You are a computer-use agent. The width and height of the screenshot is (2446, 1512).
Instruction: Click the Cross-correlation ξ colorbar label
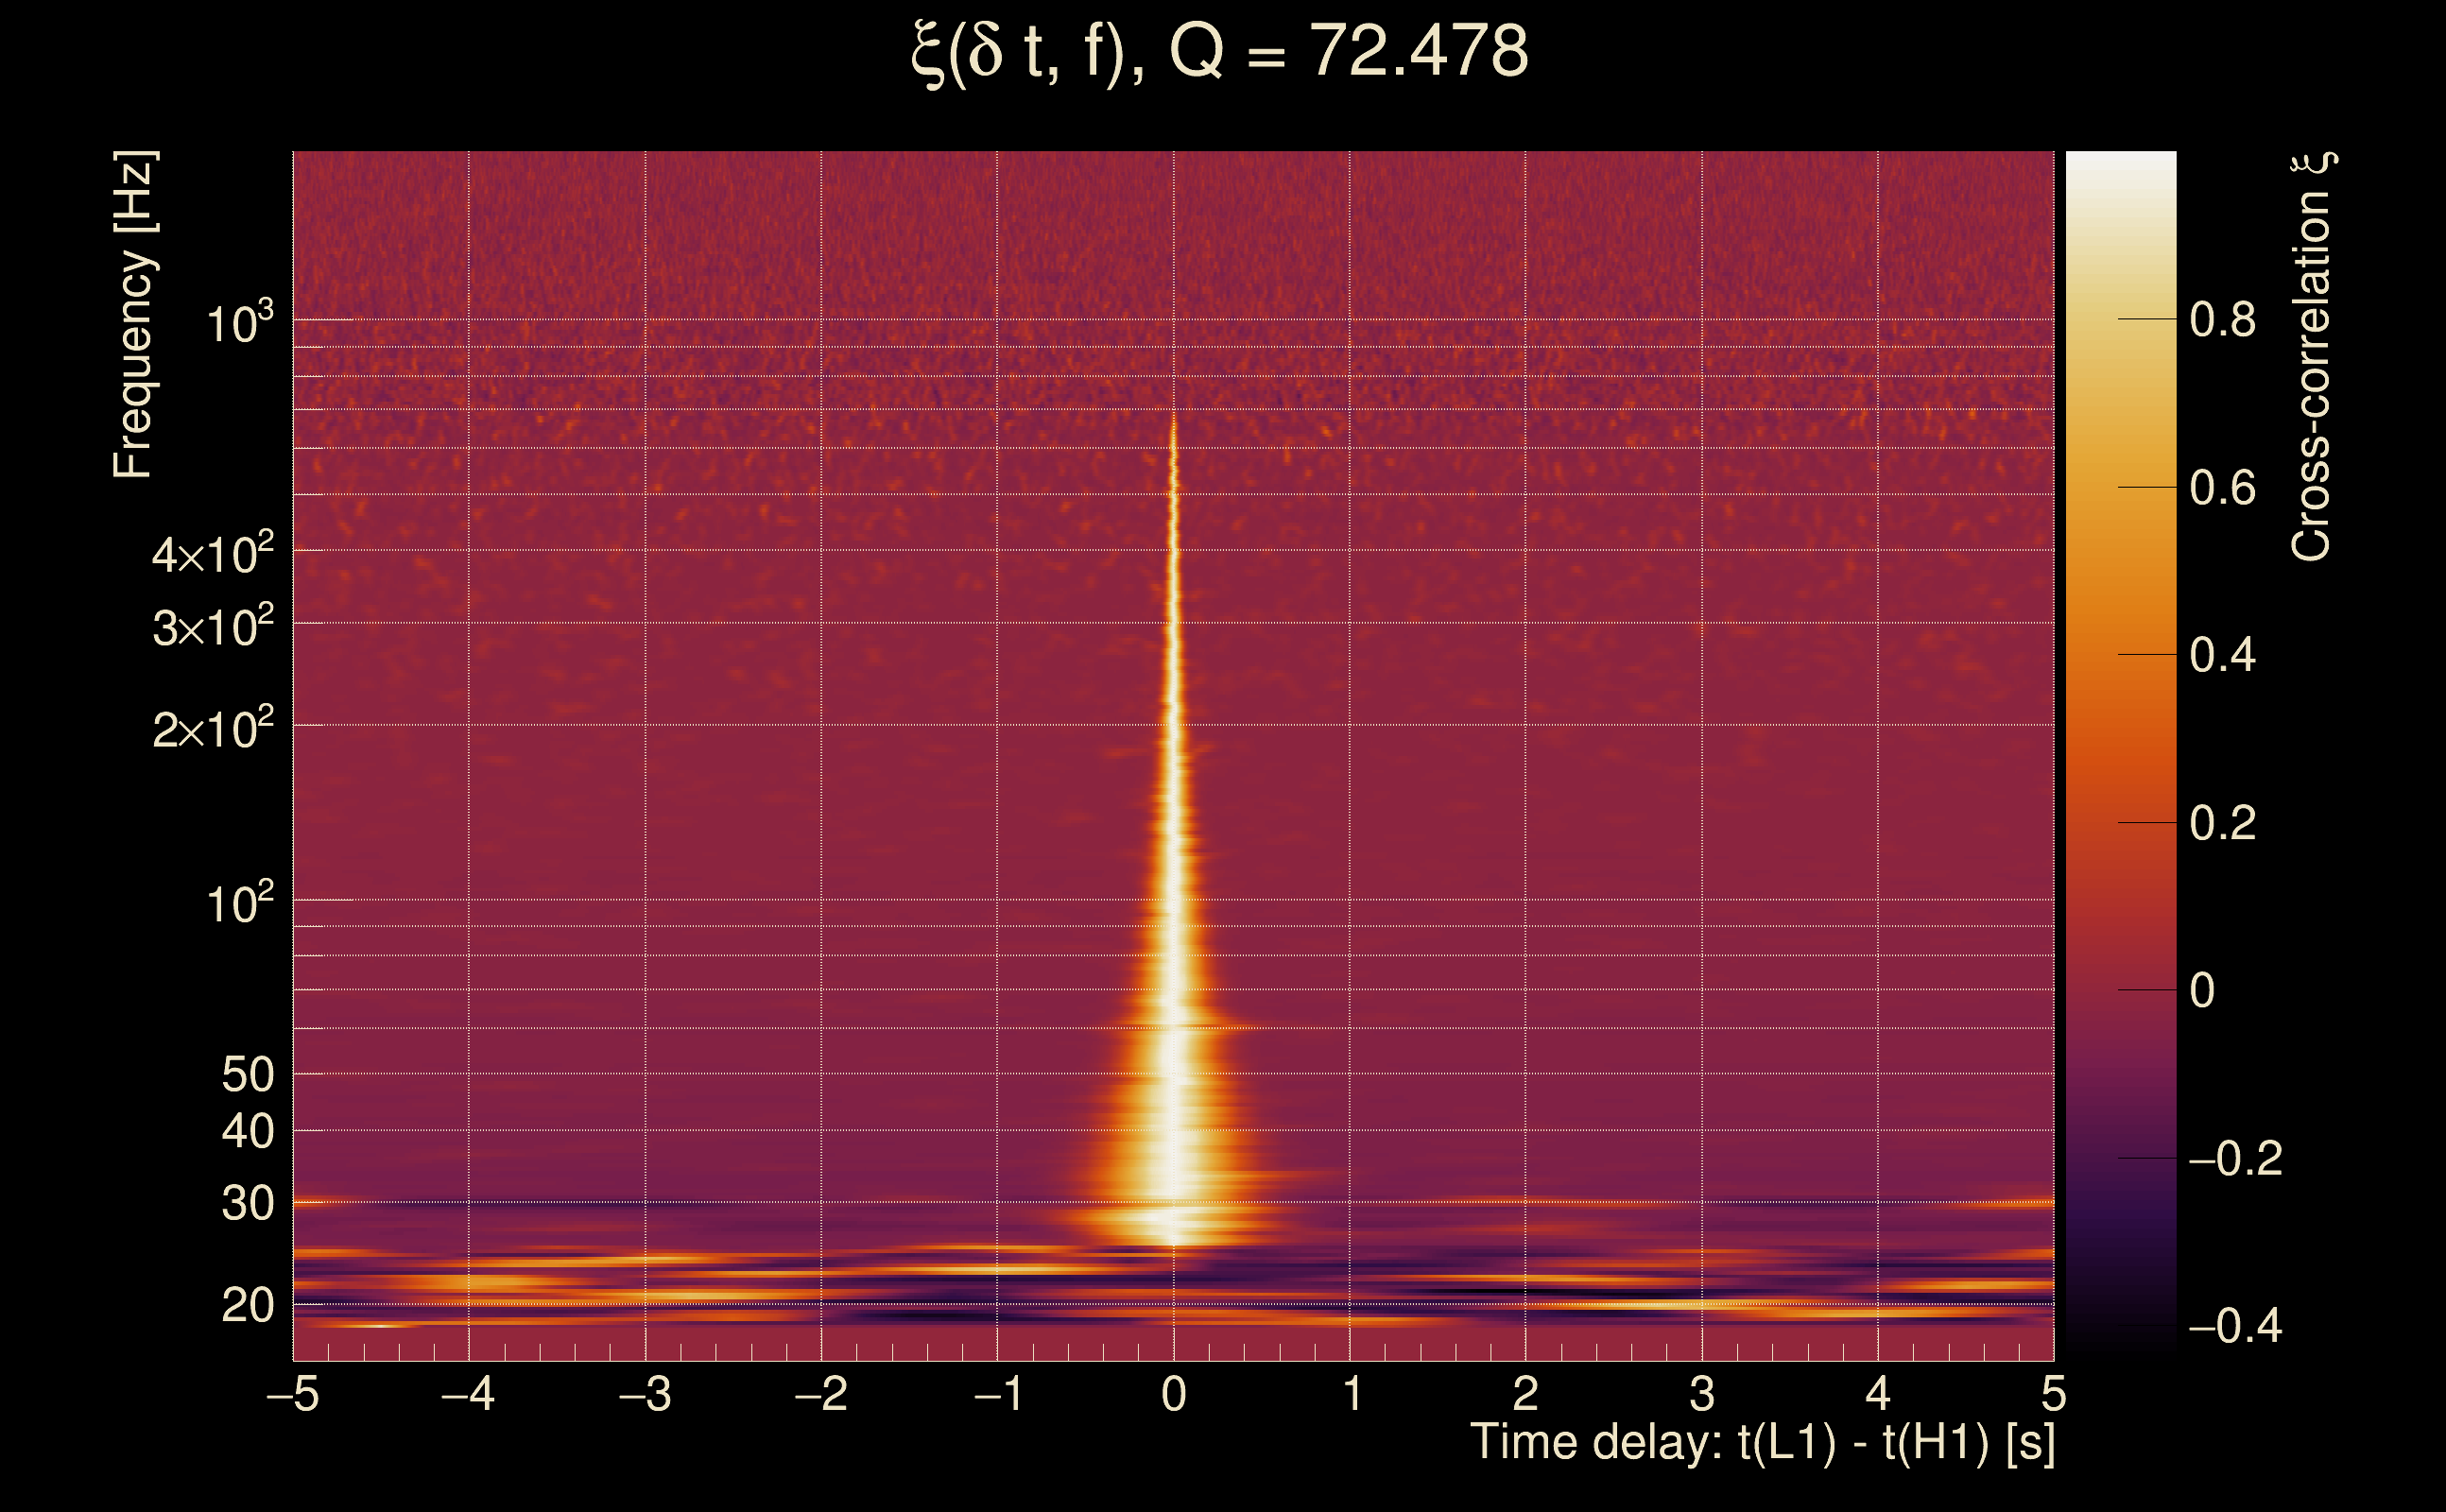pos(2312,357)
